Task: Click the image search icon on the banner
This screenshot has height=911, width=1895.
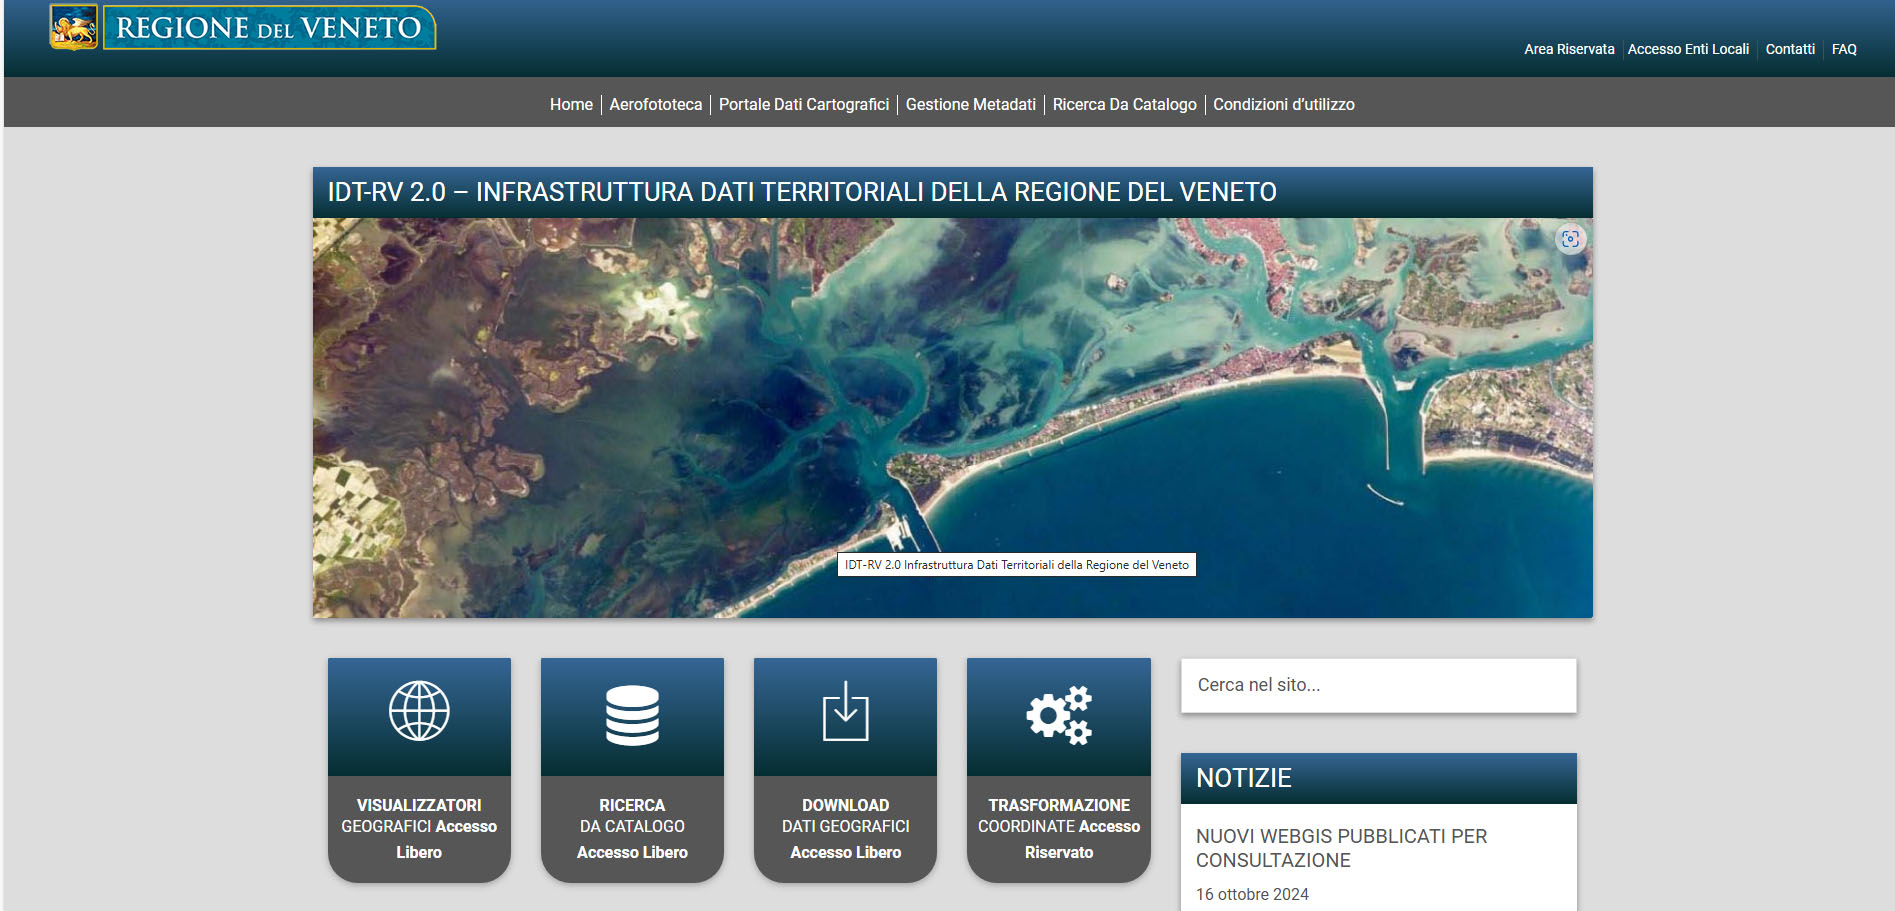Action: pos(1570,239)
